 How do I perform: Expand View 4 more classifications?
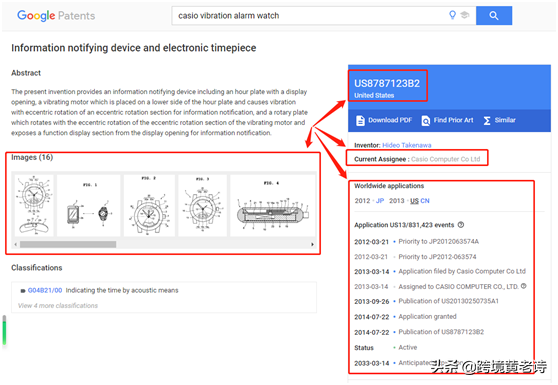pos(58,306)
